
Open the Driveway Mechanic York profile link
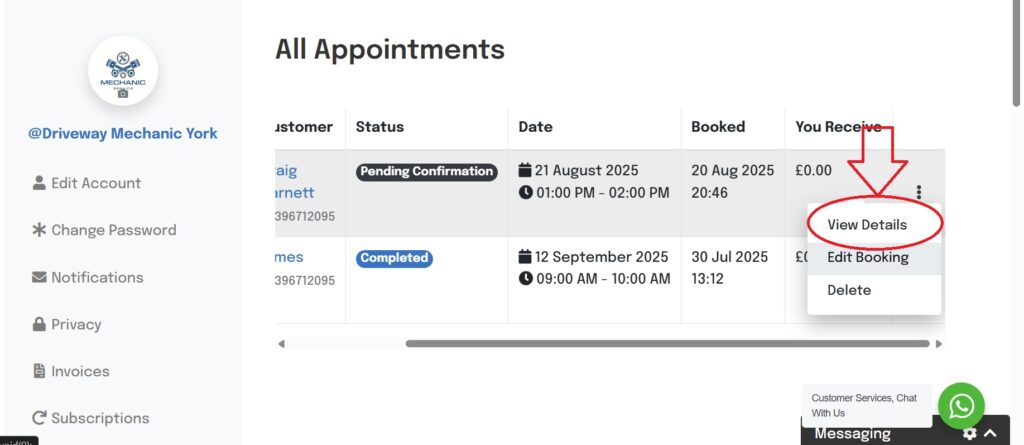(x=123, y=133)
